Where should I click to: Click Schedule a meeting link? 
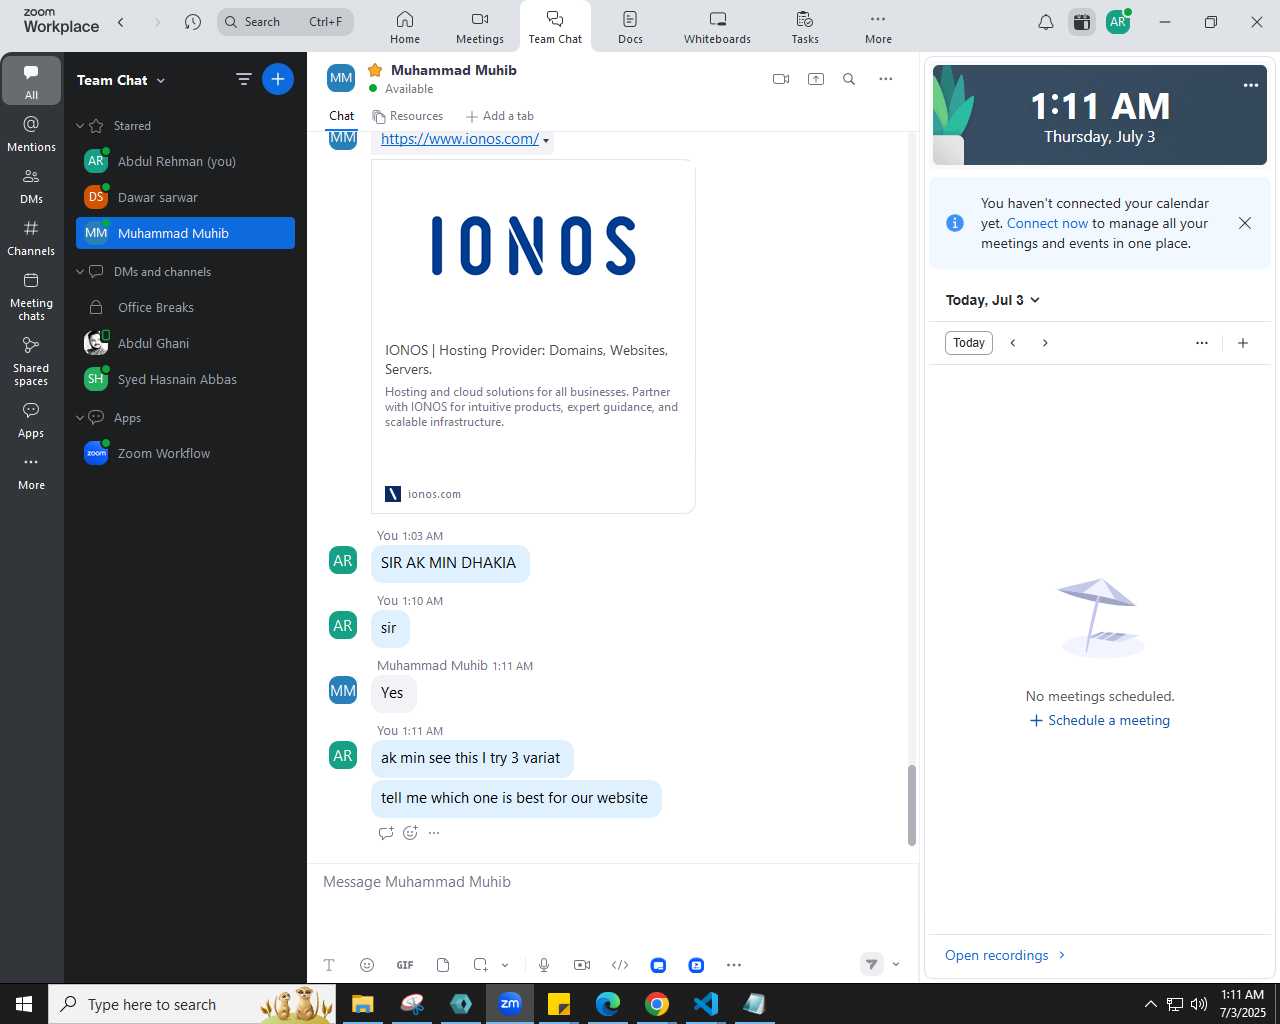pyautogui.click(x=1100, y=720)
